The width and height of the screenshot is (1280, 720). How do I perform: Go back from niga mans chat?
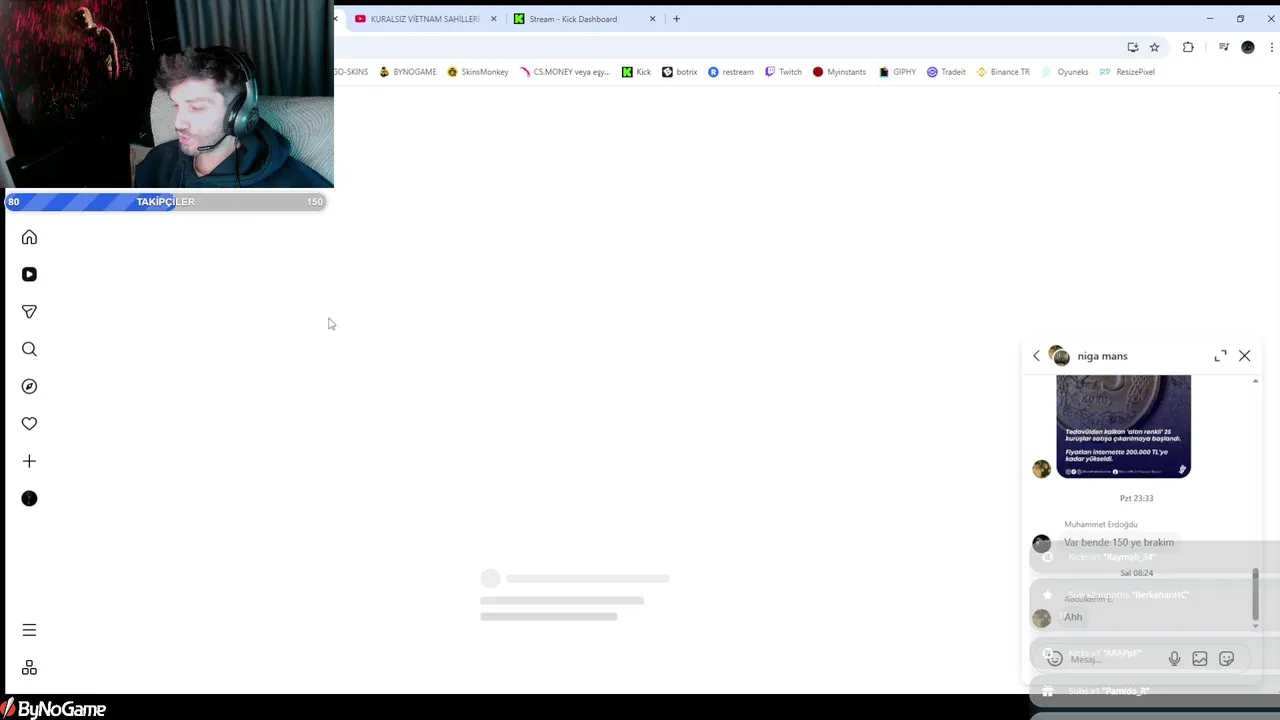(1036, 356)
